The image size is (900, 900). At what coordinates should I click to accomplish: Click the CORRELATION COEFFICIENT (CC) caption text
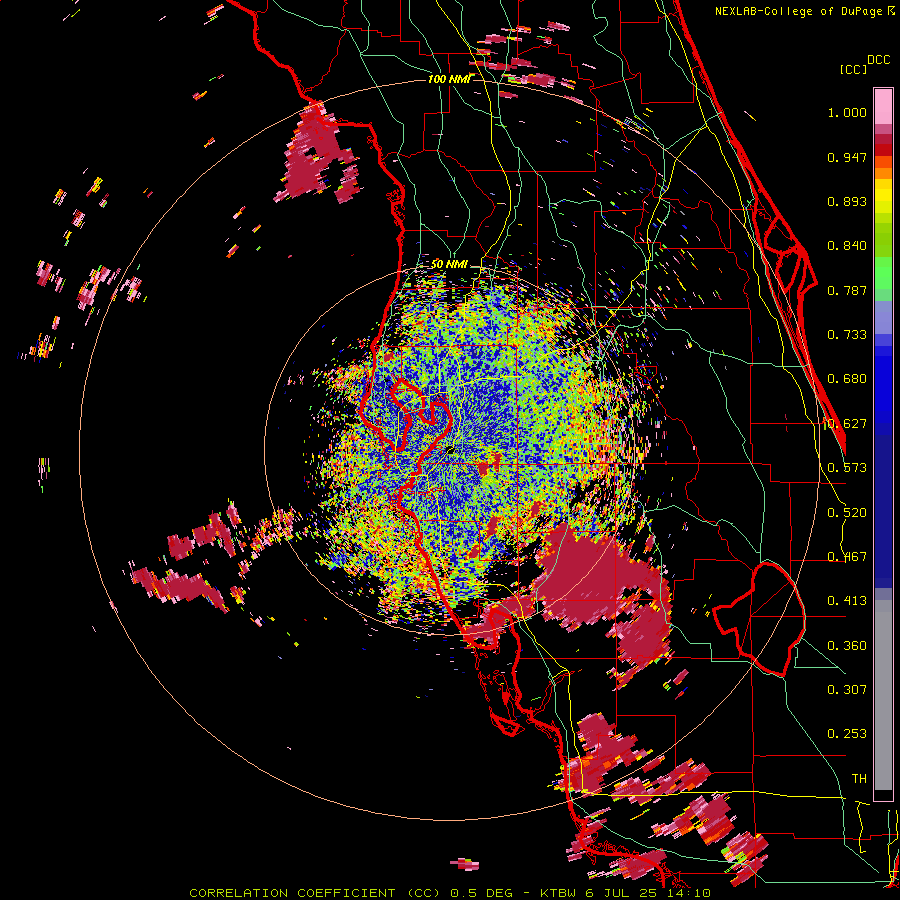tap(316, 893)
